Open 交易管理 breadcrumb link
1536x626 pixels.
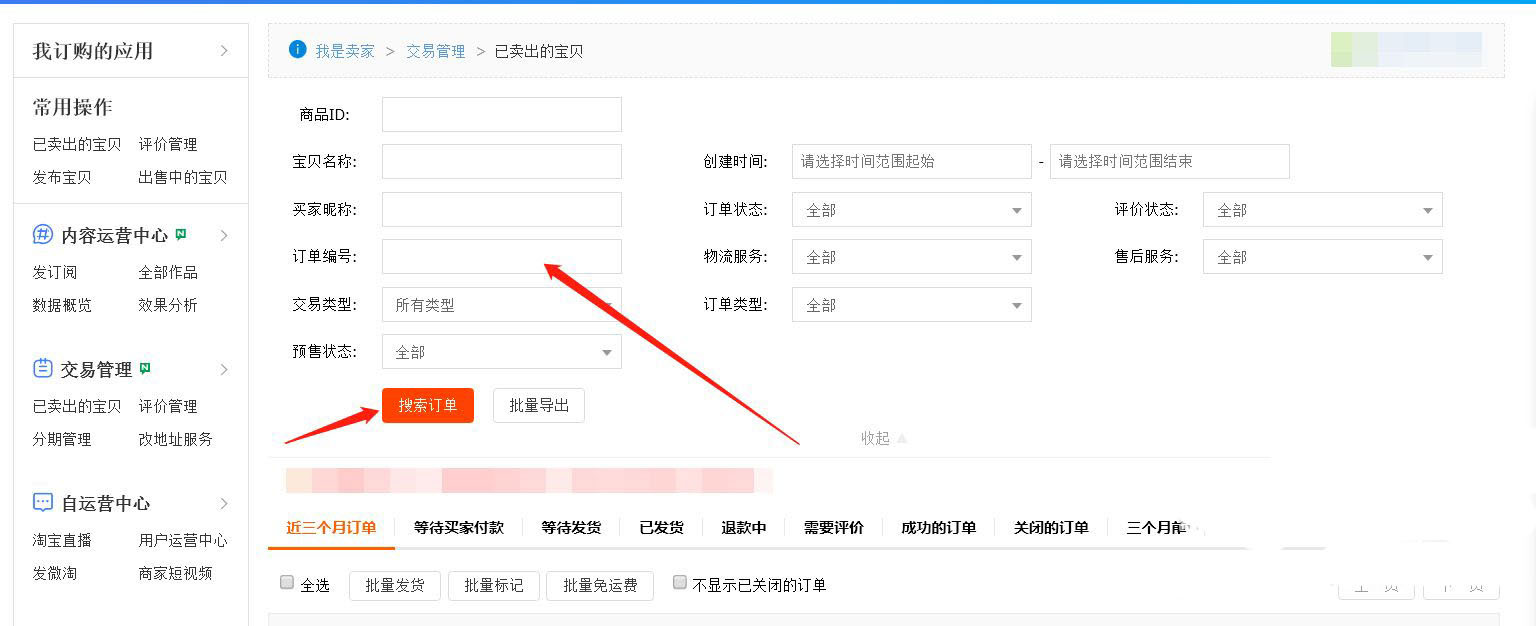coord(435,51)
